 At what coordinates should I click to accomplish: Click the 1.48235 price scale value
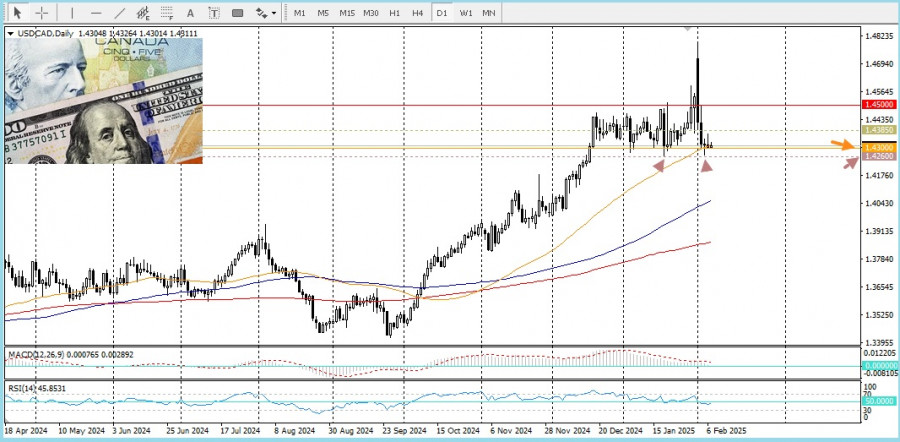point(879,36)
